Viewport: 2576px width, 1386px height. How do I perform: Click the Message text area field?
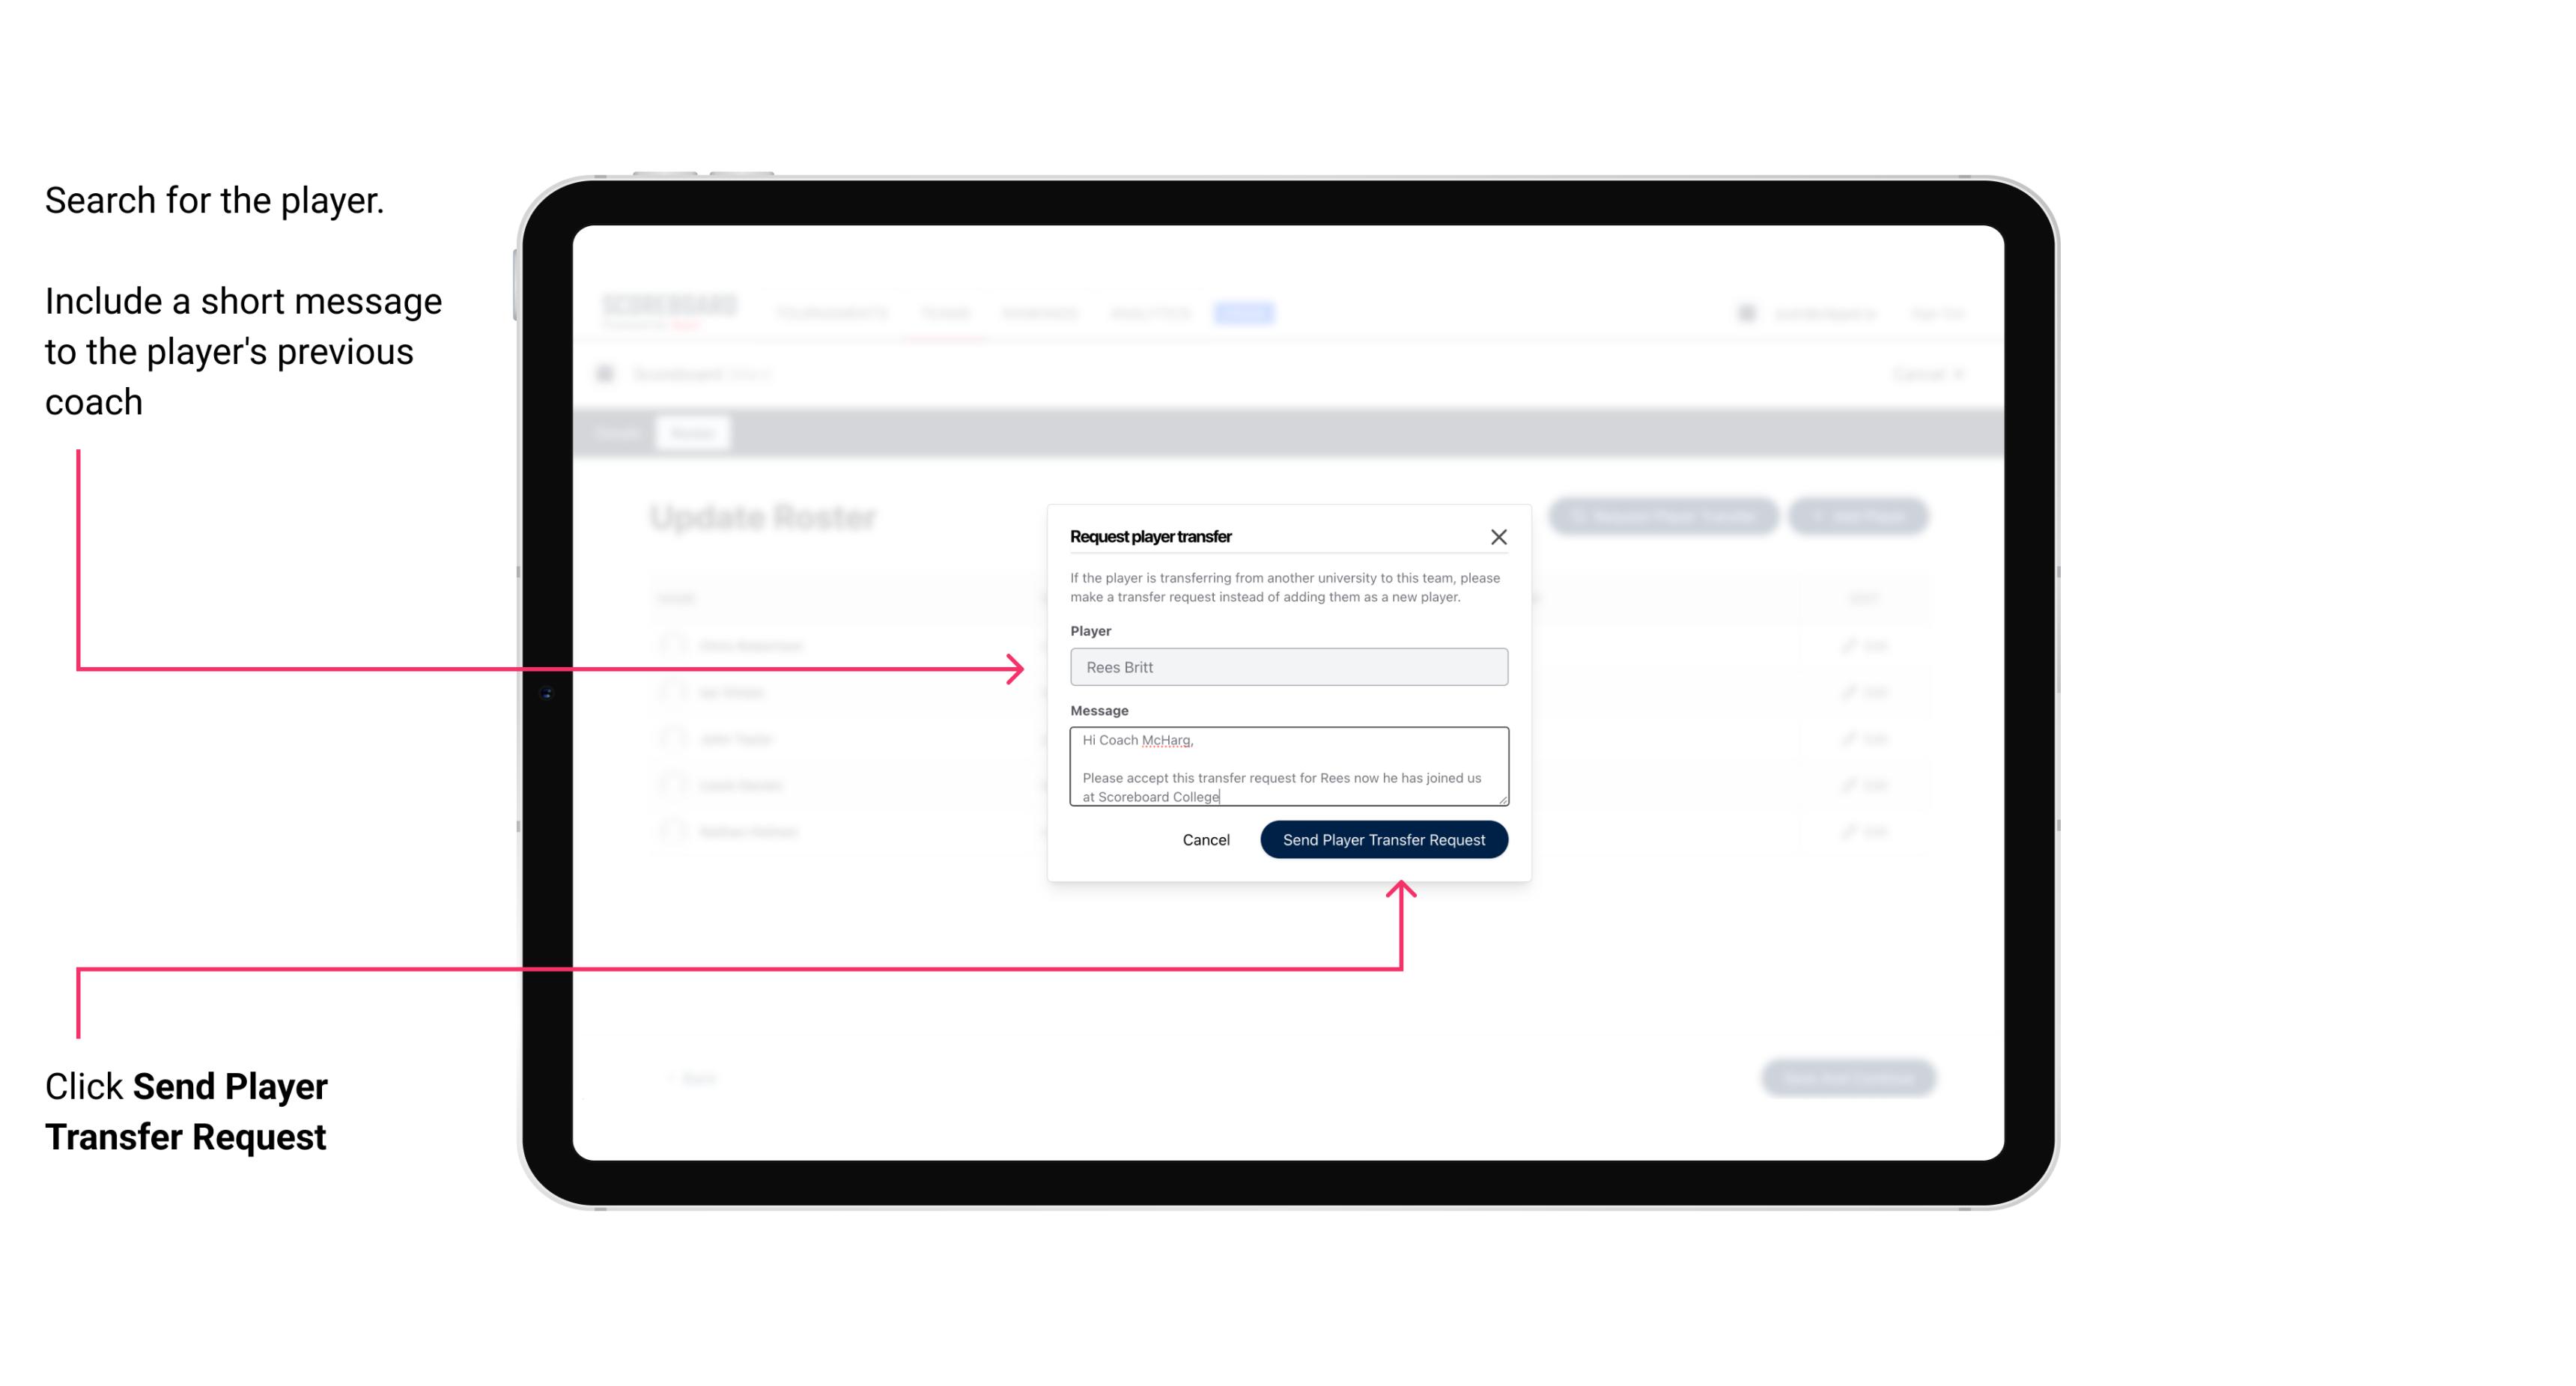[x=1286, y=767]
